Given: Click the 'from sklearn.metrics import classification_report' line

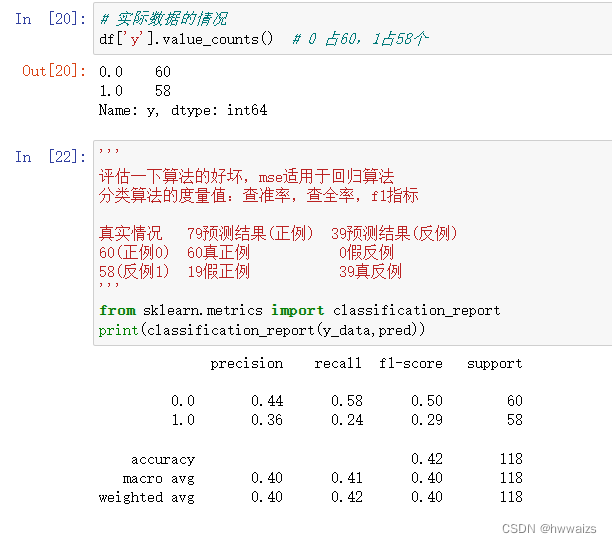Looking at the screenshot, I should point(299,310).
